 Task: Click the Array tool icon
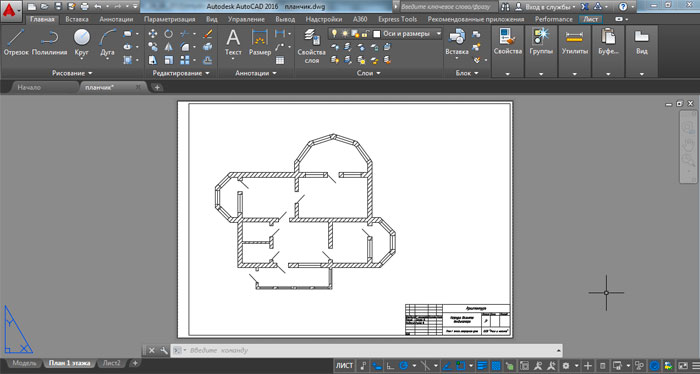pos(184,60)
